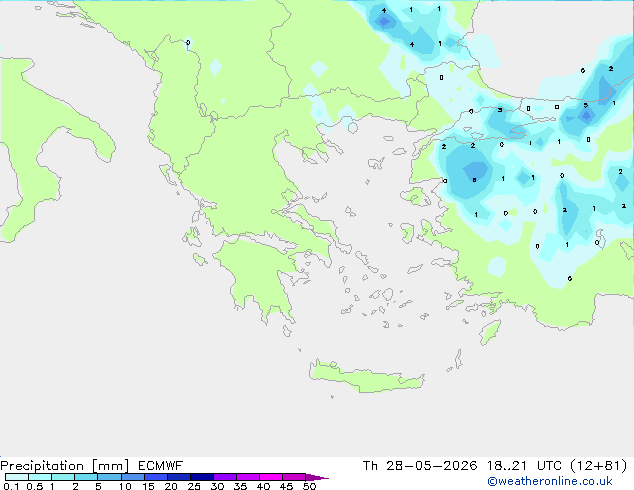Screen dimensions: 634x490
Task: Pick the color swatch between 2 and 5
Action: [86, 477]
